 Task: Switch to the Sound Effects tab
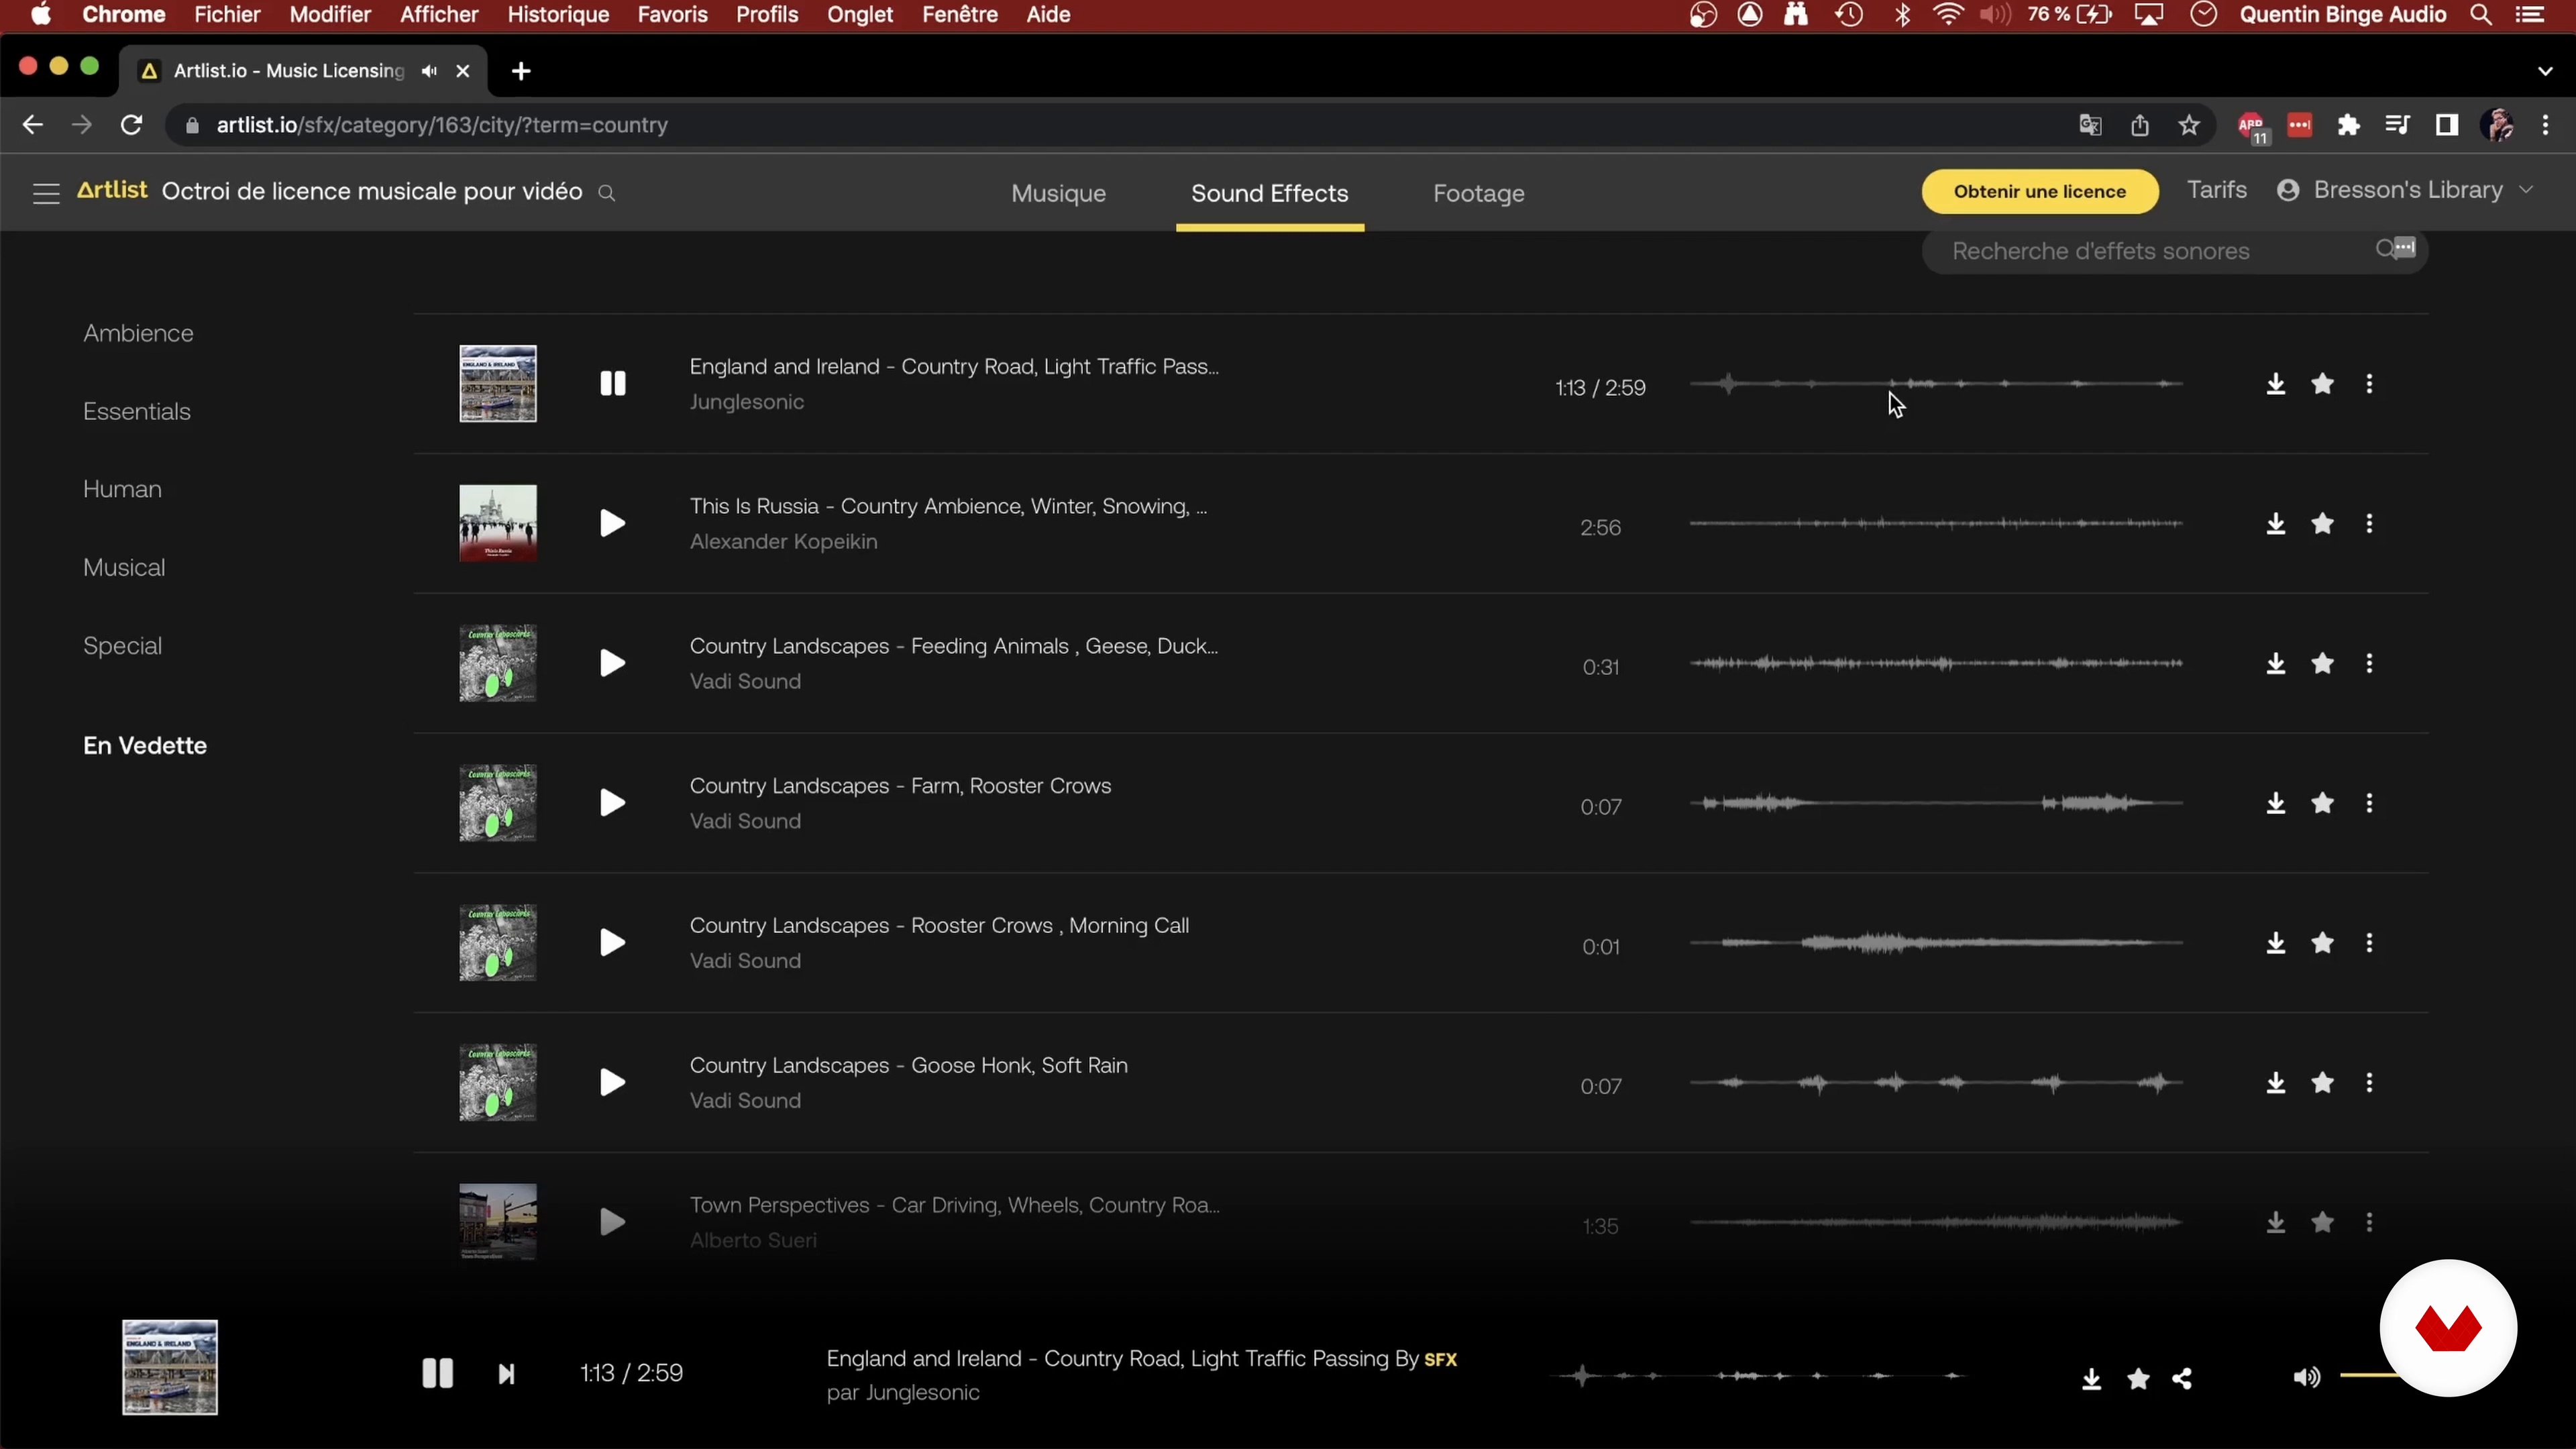pyautogui.click(x=1269, y=193)
